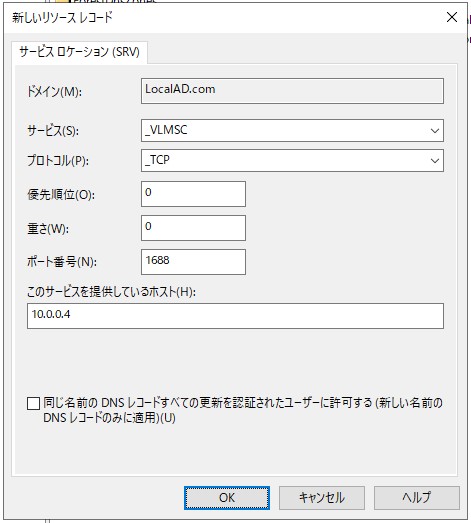Viewport: 471px width, 523px height.
Task: Open the サービス dropdown arrow
Action: (x=435, y=130)
